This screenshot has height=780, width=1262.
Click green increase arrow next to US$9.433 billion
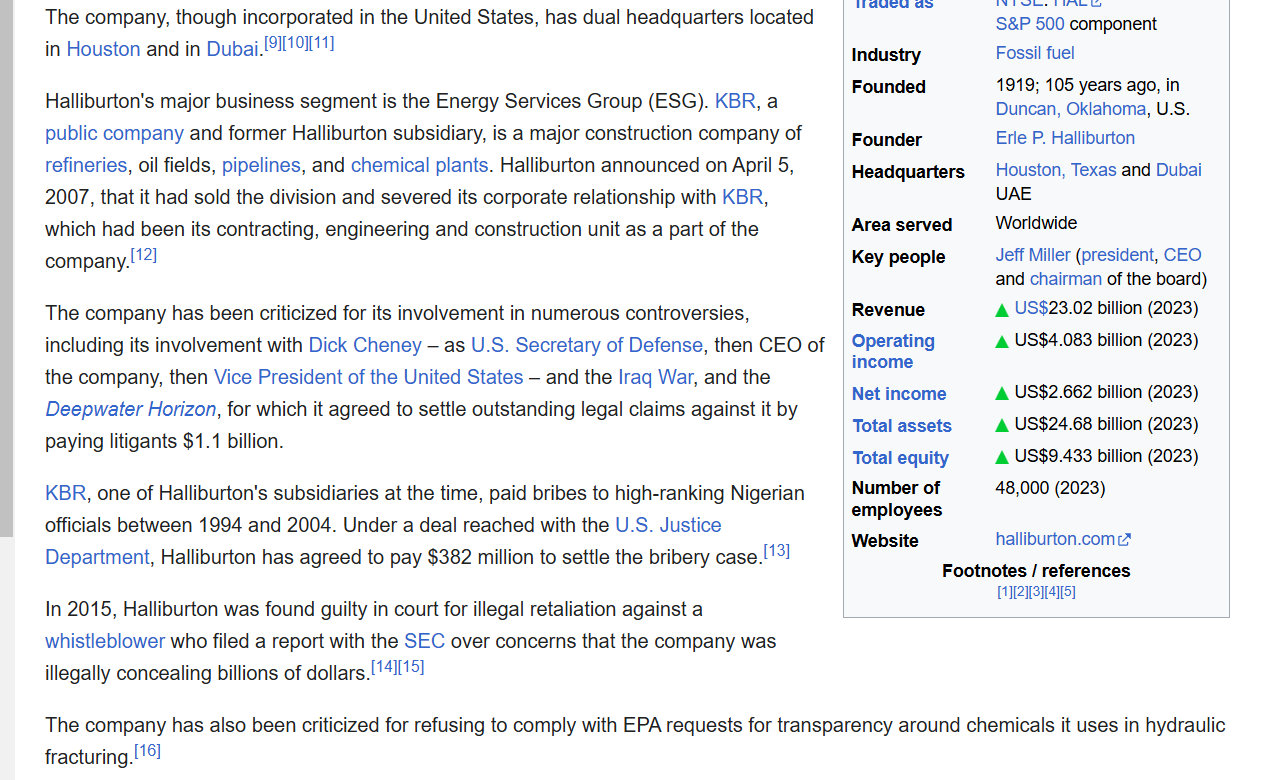(1002, 458)
